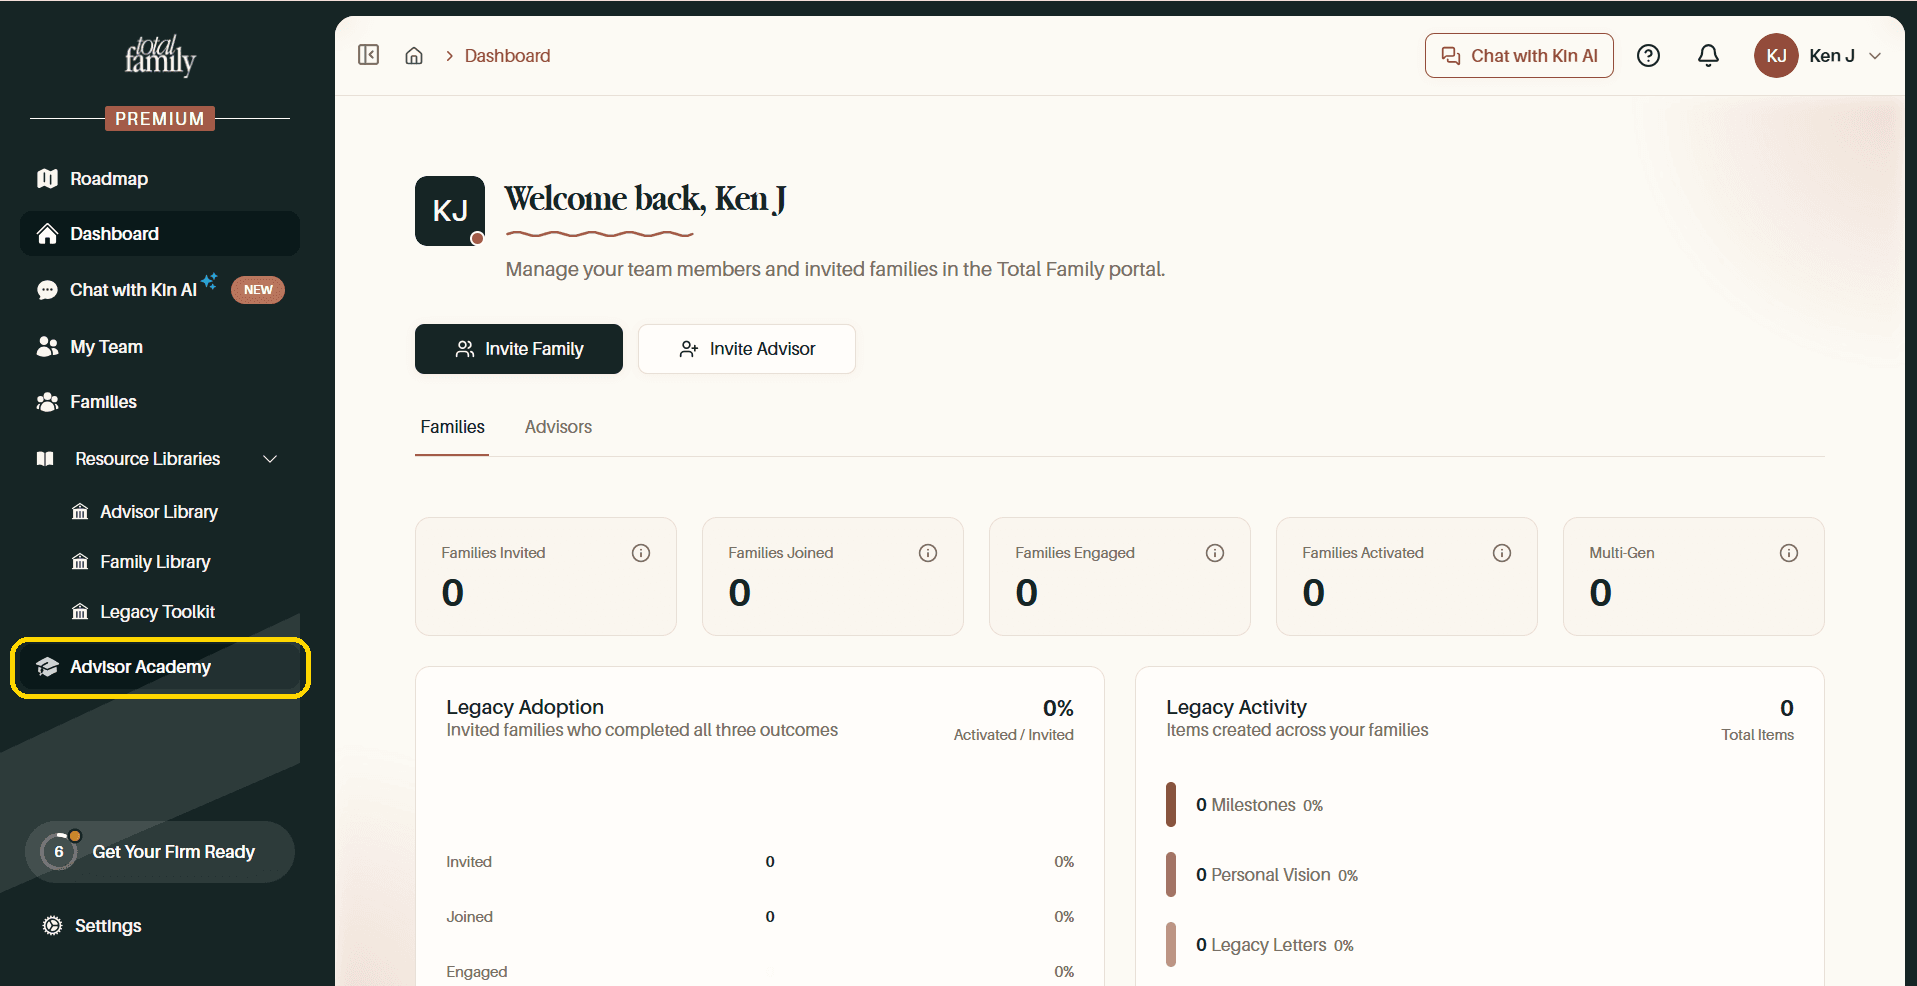Click the Legacy Letters color bar
Image resolution: width=1917 pixels, height=986 pixels.
pyautogui.click(x=1171, y=945)
